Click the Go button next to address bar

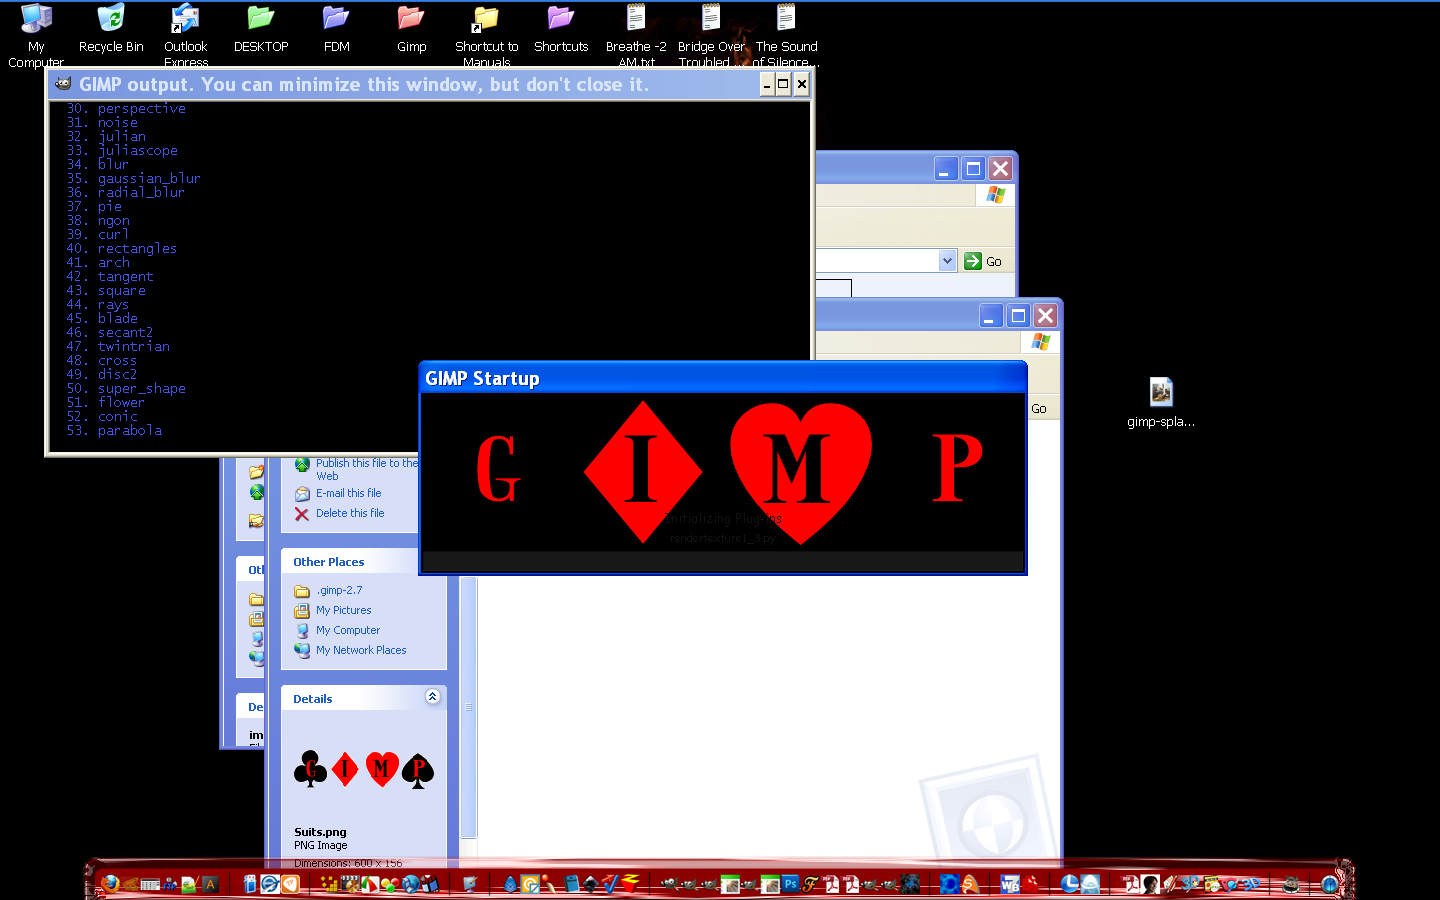(x=983, y=261)
